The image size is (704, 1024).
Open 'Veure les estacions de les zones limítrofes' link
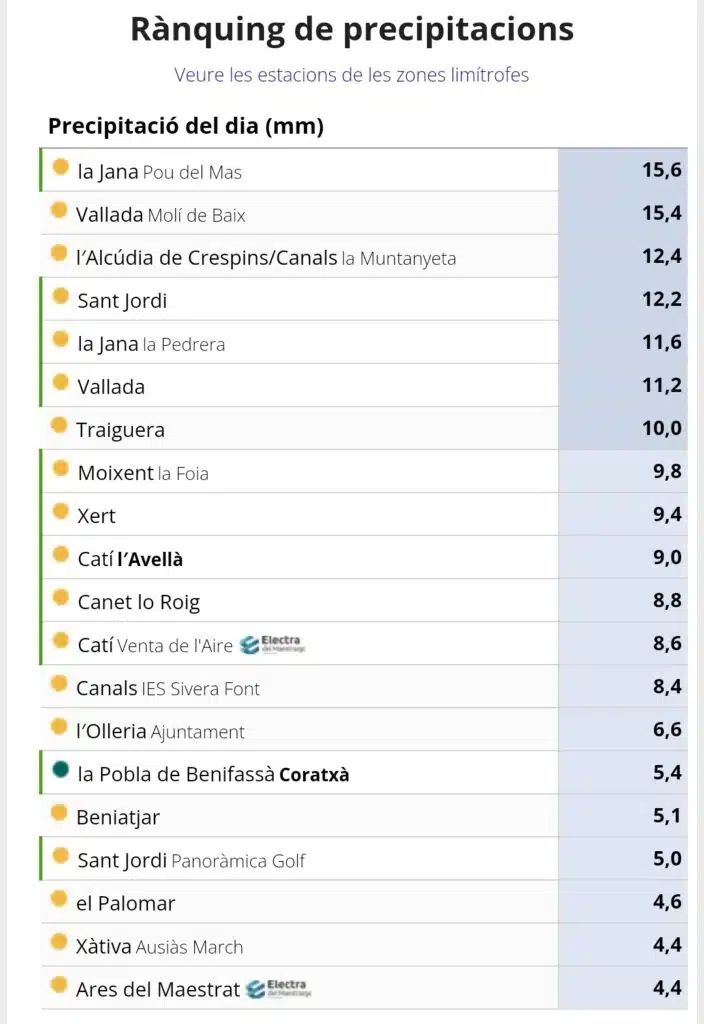click(351, 75)
